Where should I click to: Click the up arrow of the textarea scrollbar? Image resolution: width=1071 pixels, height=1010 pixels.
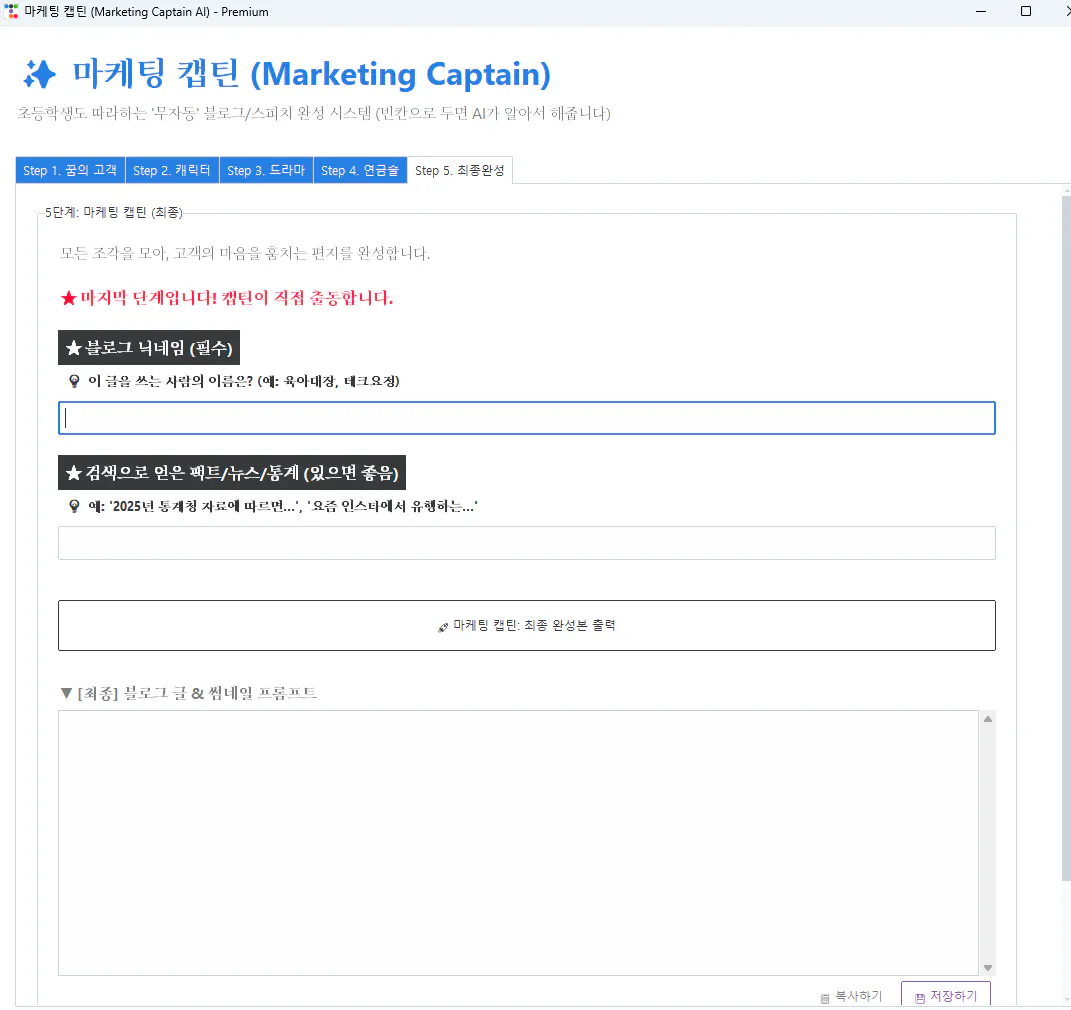(x=988, y=717)
